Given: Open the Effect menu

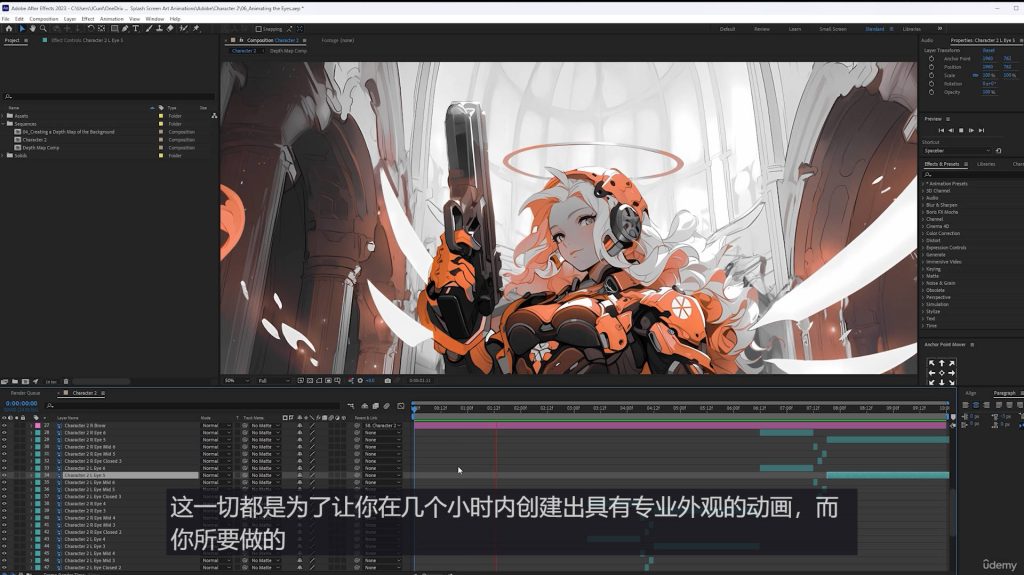Looking at the screenshot, I should click(88, 19).
